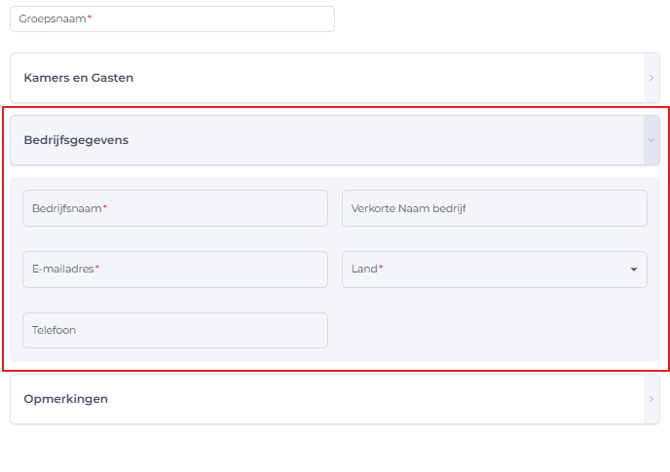Open the Opmerkingen section header
Viewport: 670px width, 472px height.
click(x=300, y=399)
